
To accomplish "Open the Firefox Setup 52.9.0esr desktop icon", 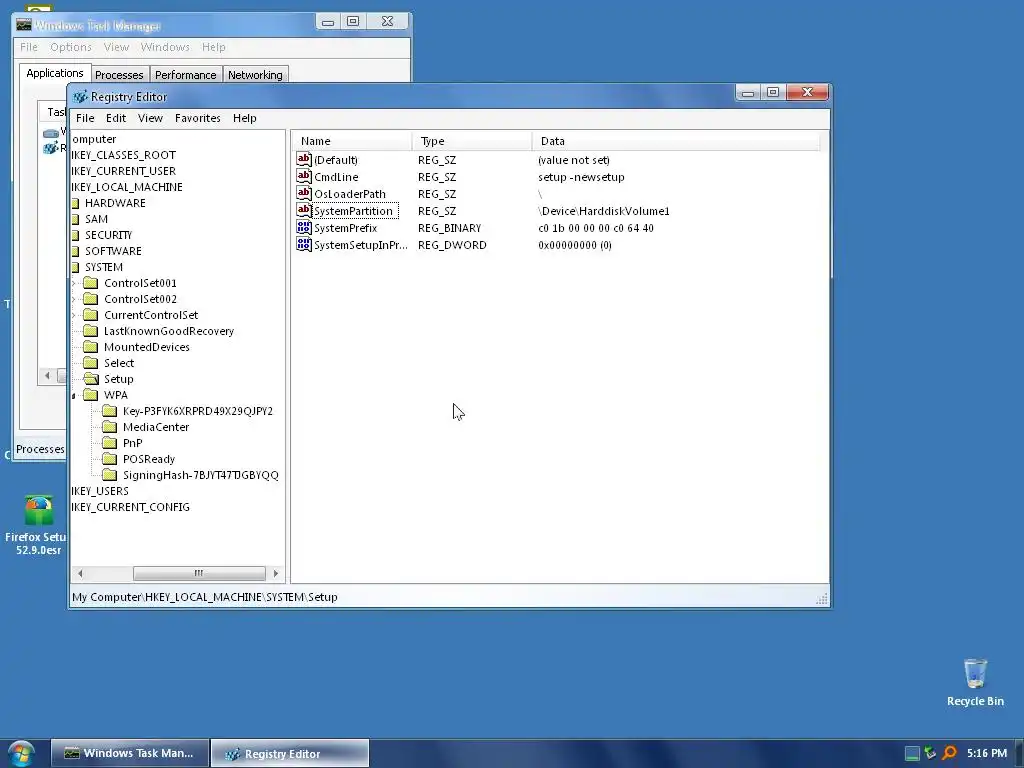I will [37, 525].
